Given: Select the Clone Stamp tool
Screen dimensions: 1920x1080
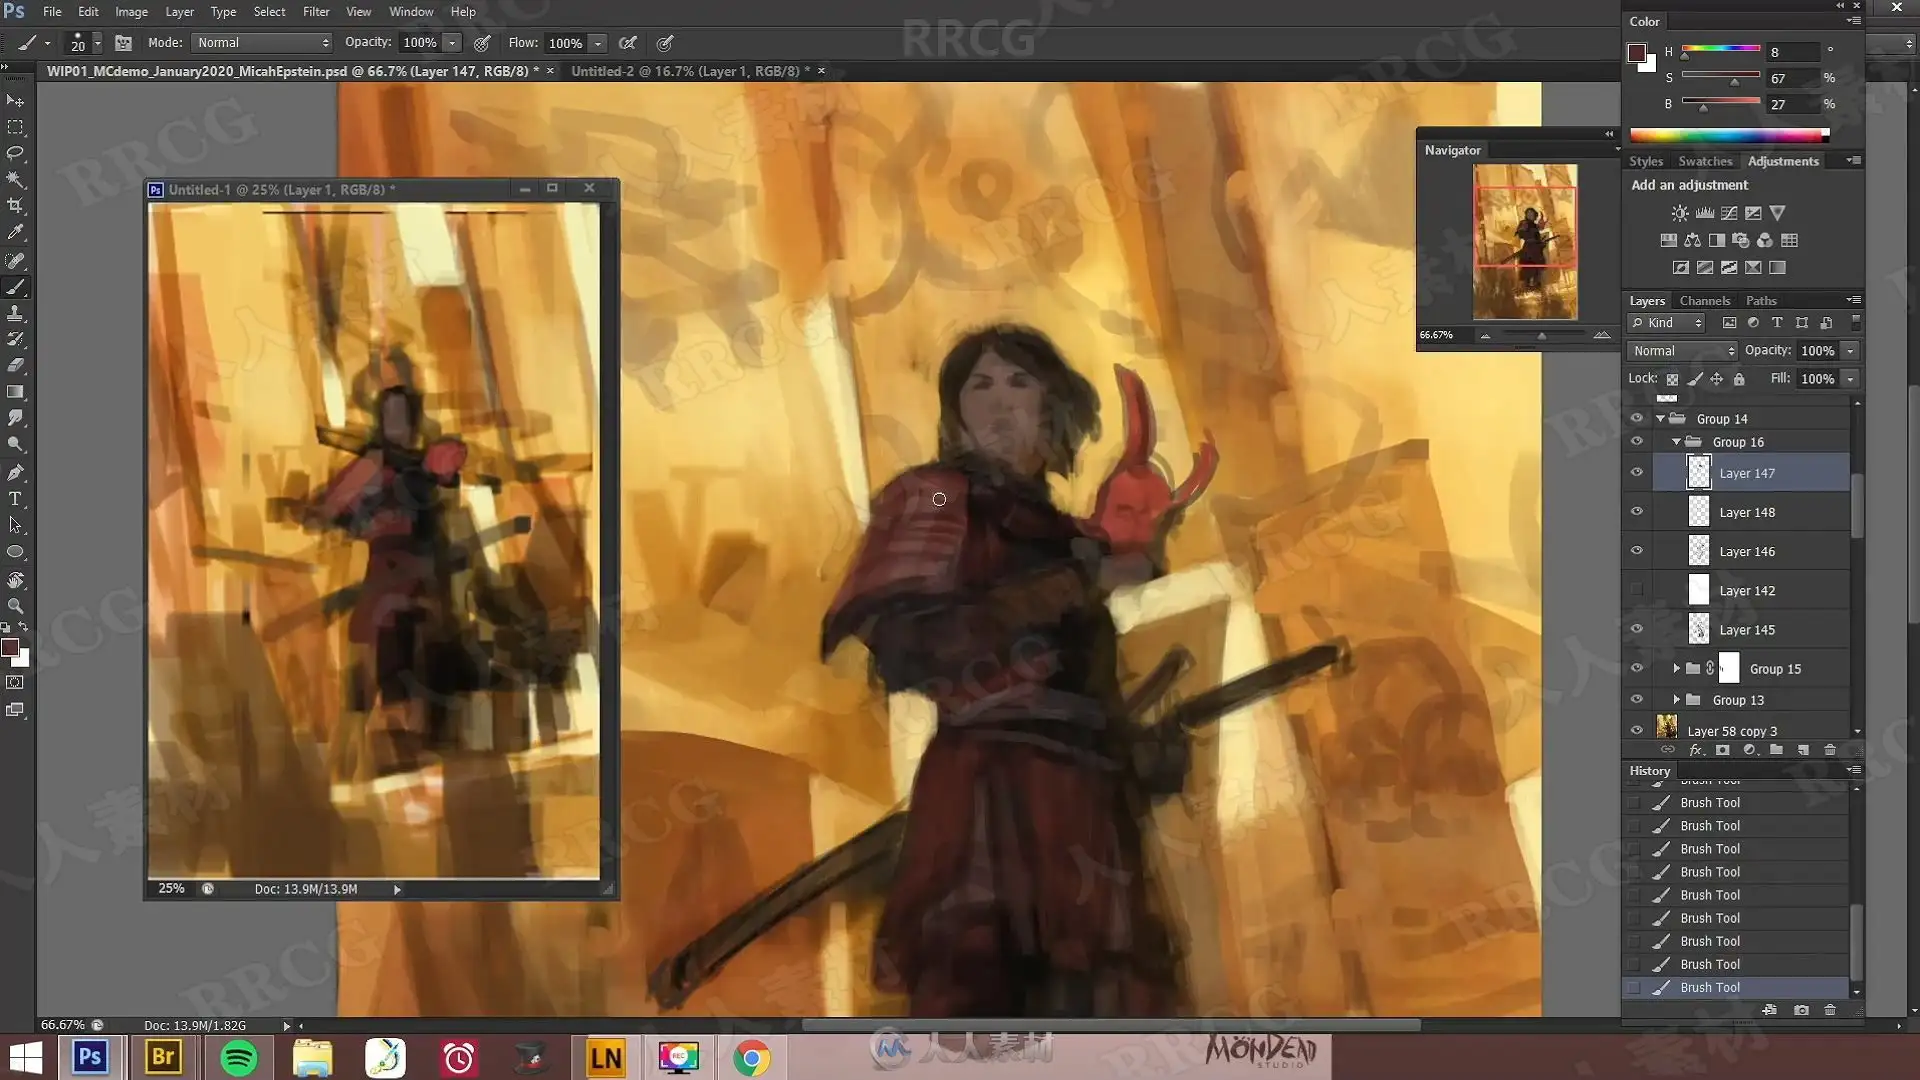Looking at the screenshot, I should 15,313.
